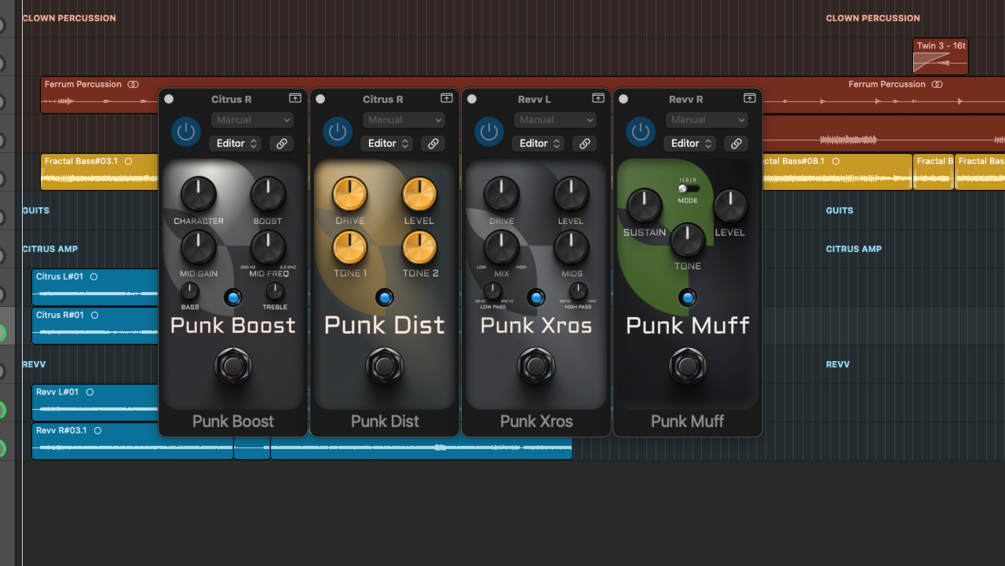Open Manual preset dropdown in Punk Dist window

404,120
